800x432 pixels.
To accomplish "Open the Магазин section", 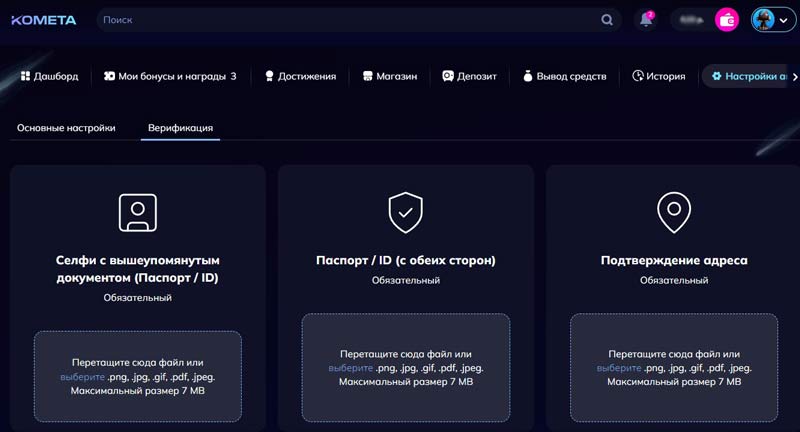I will coord(389,76).
